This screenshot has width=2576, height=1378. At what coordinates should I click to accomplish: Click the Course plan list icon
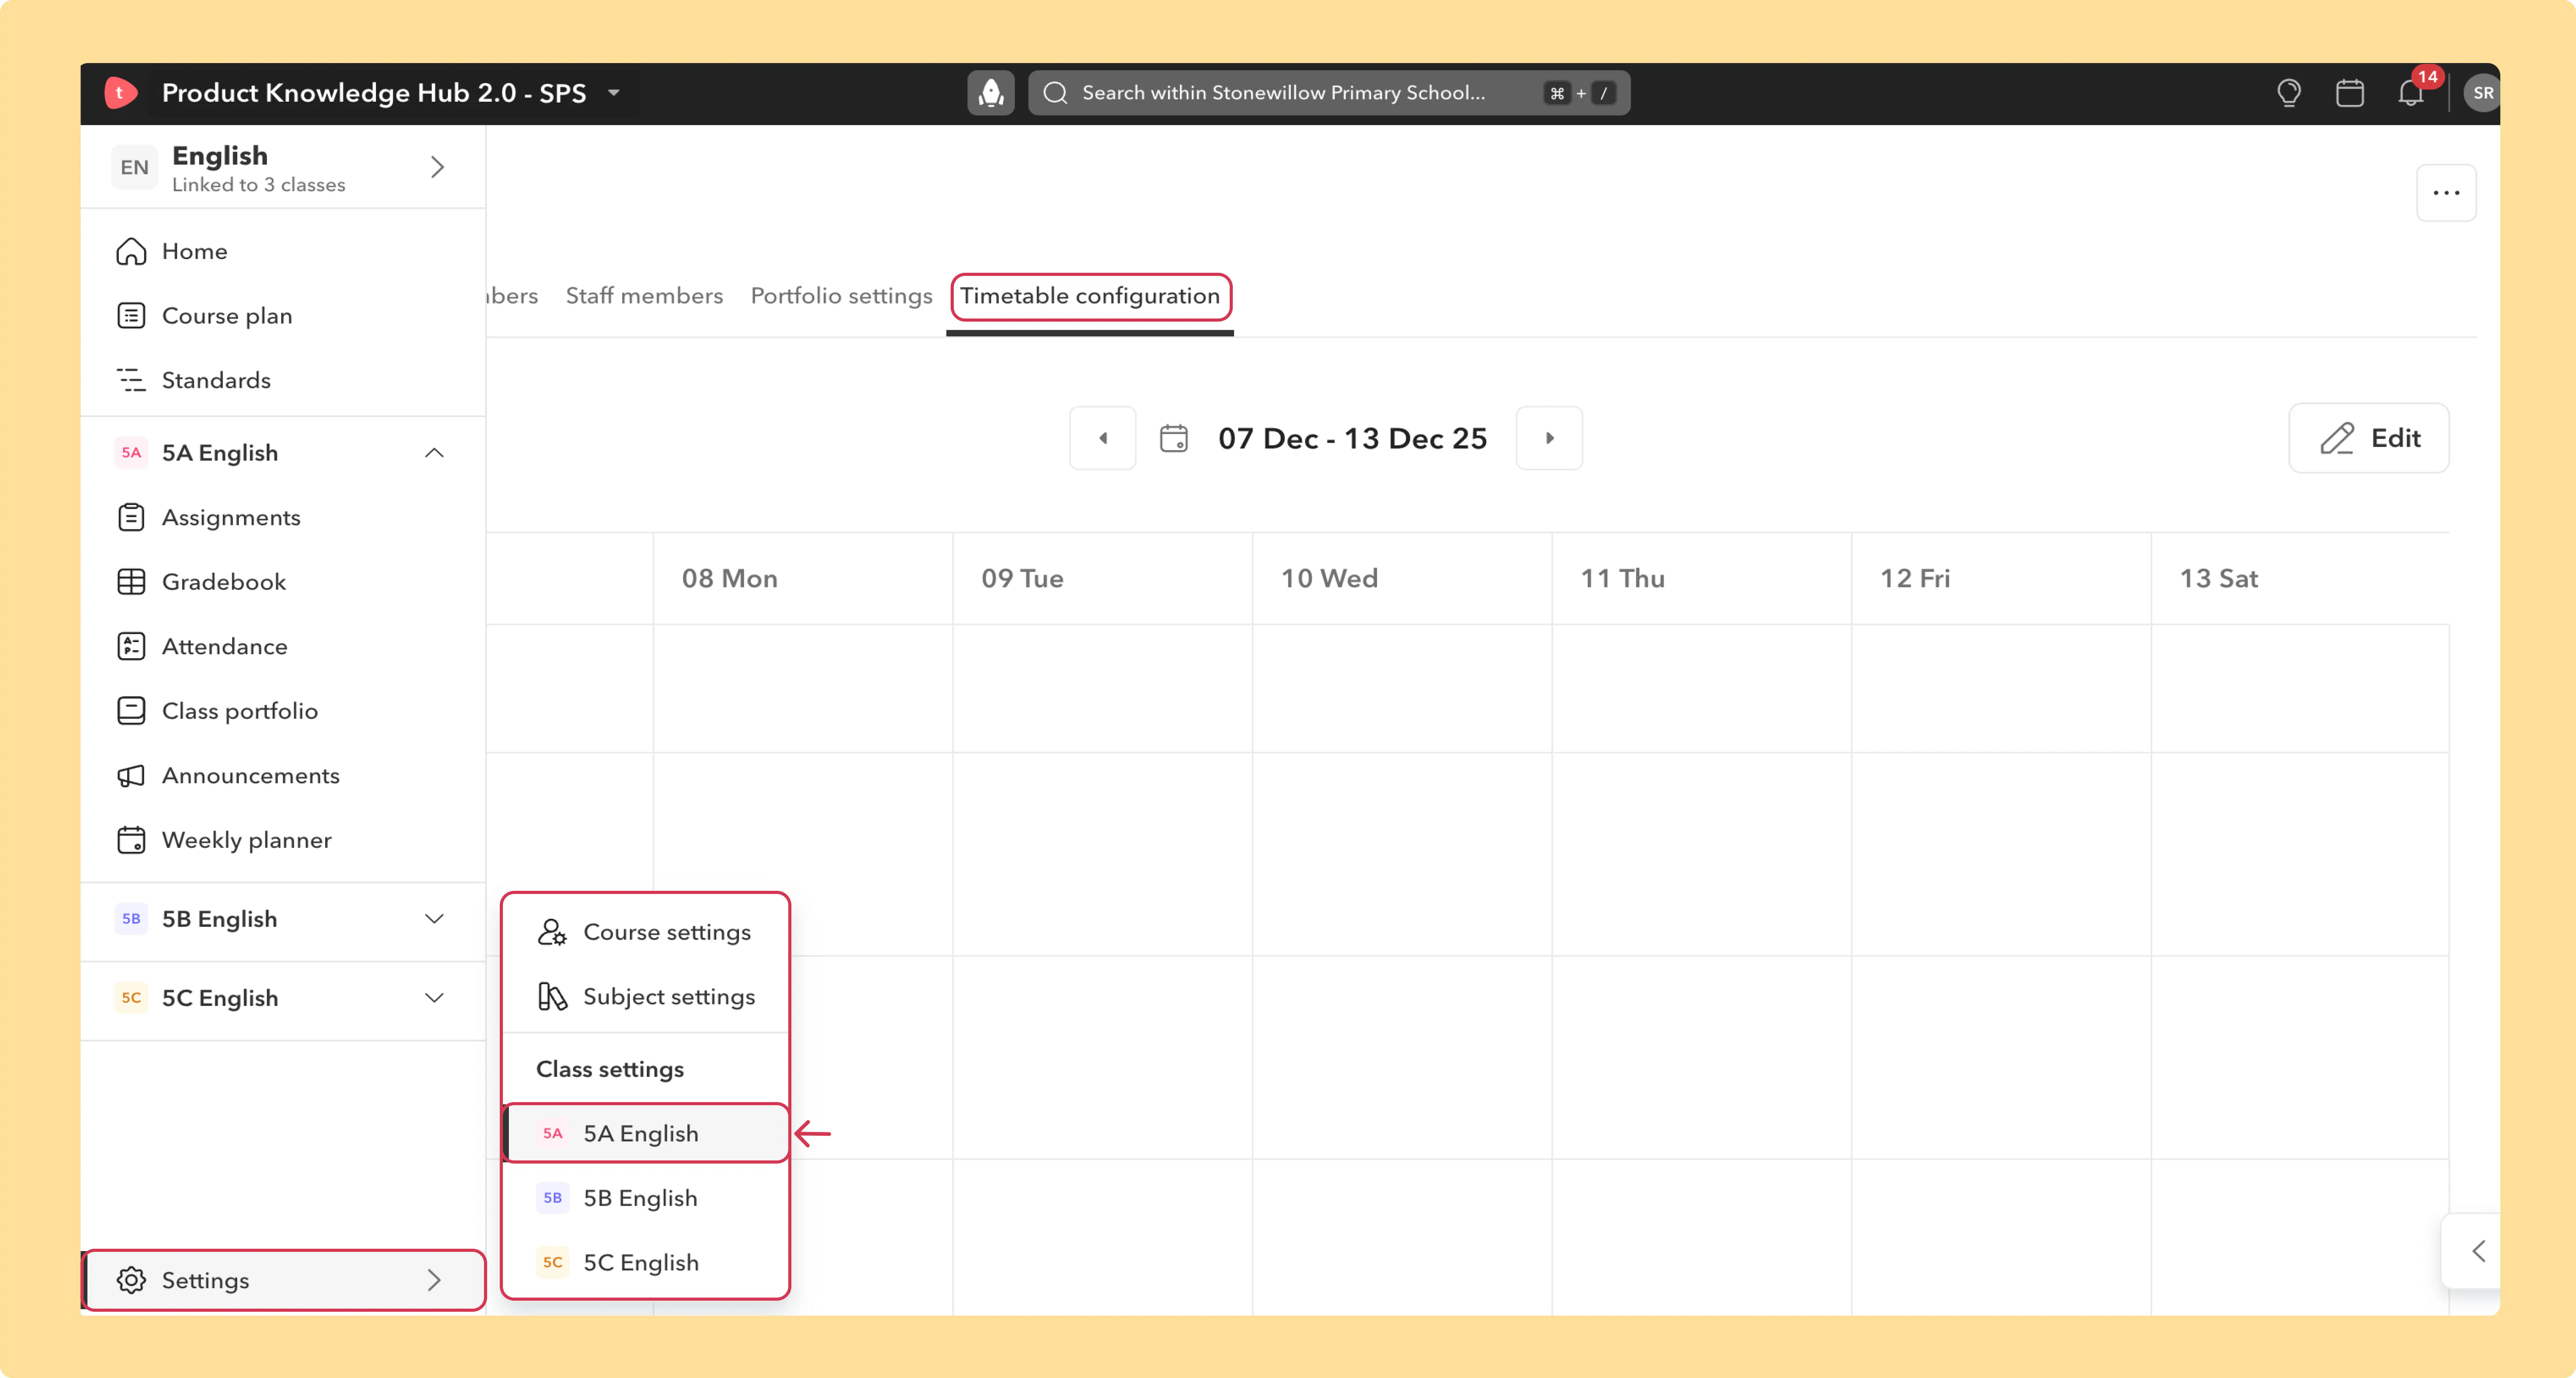click(131, 316)
